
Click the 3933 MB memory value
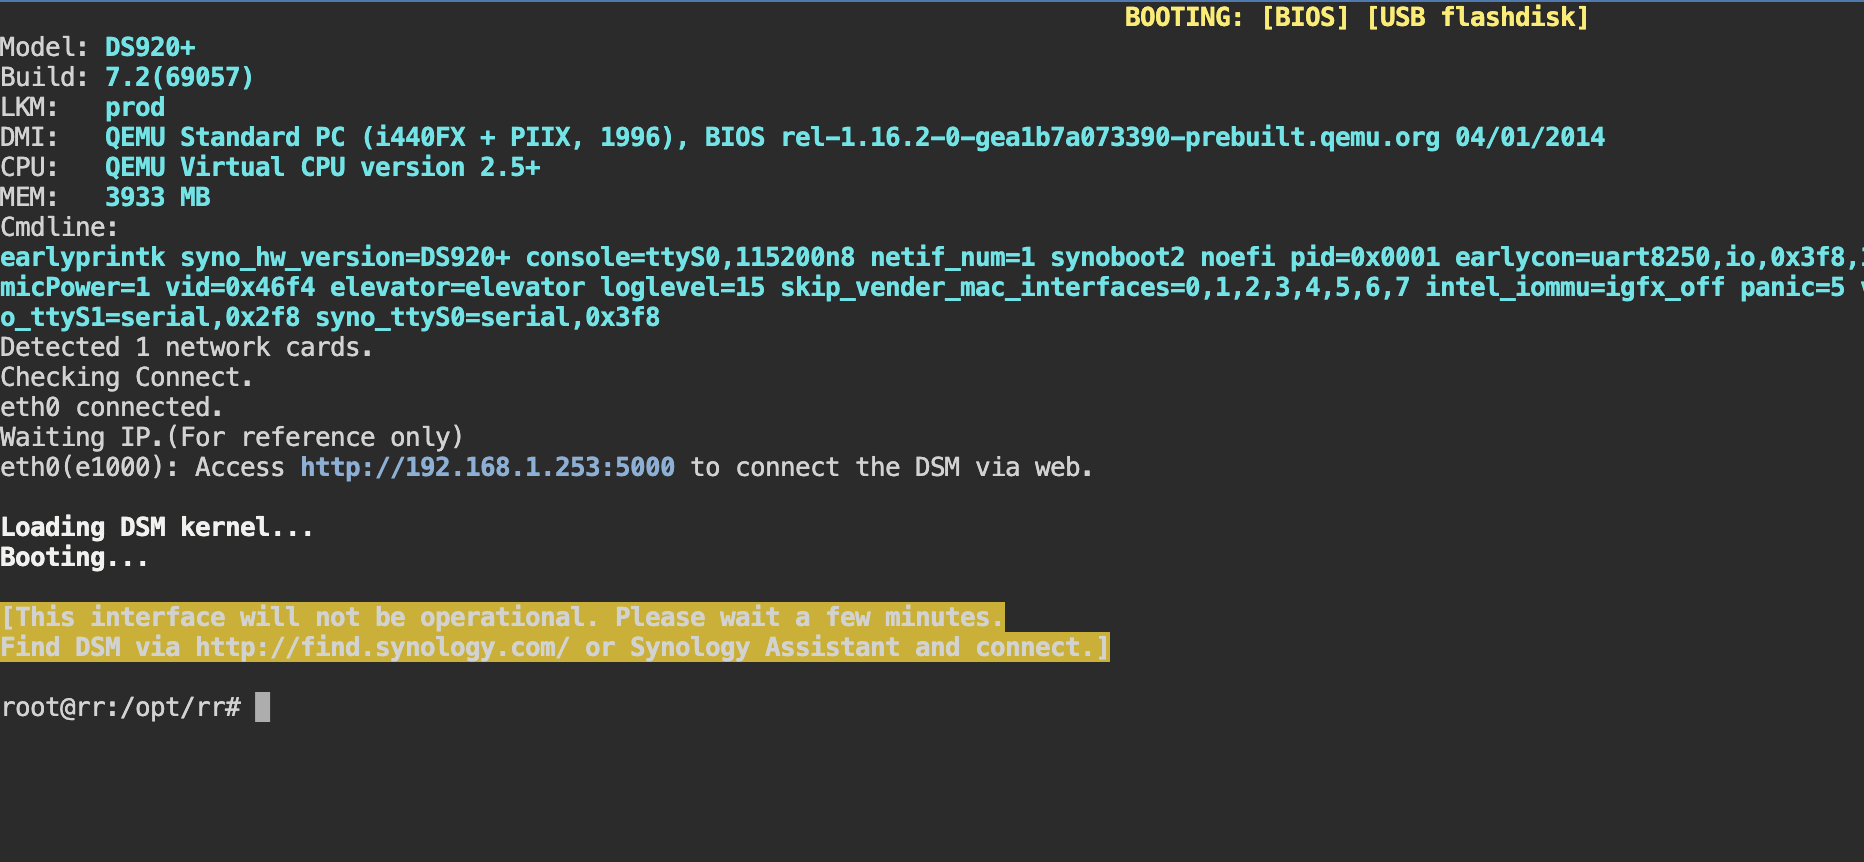[x=158, y=197]
